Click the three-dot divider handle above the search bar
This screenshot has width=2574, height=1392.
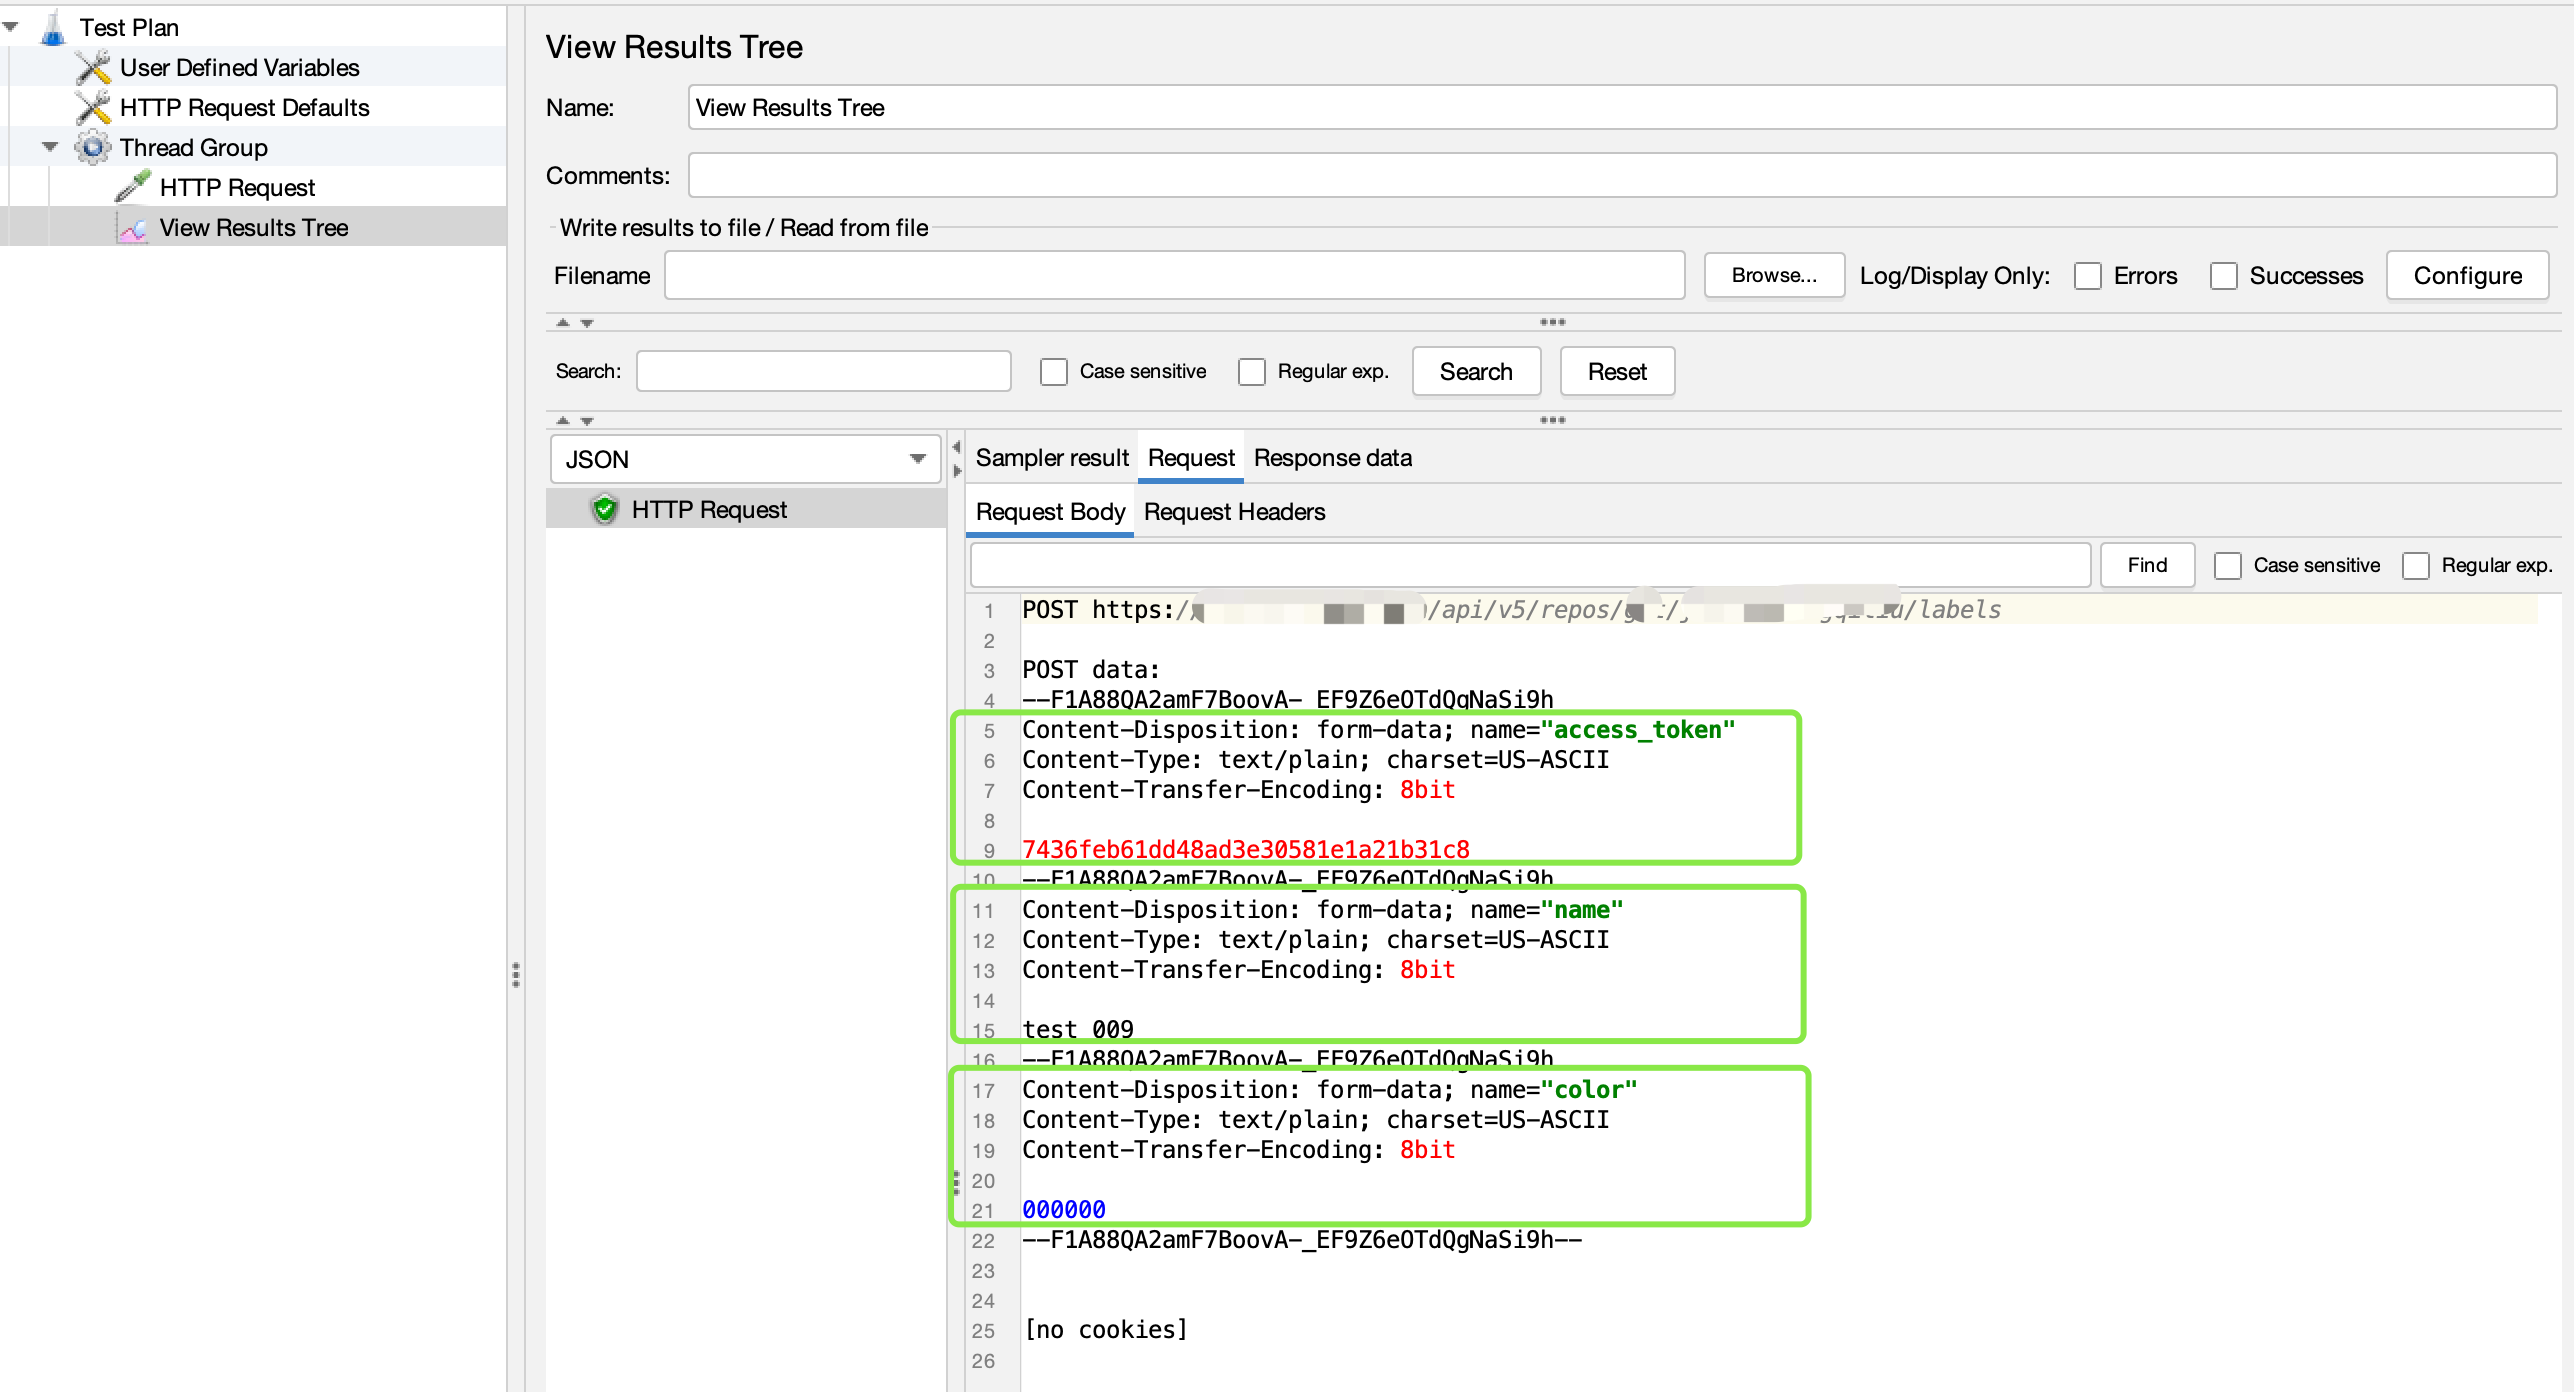[1552, 322]
